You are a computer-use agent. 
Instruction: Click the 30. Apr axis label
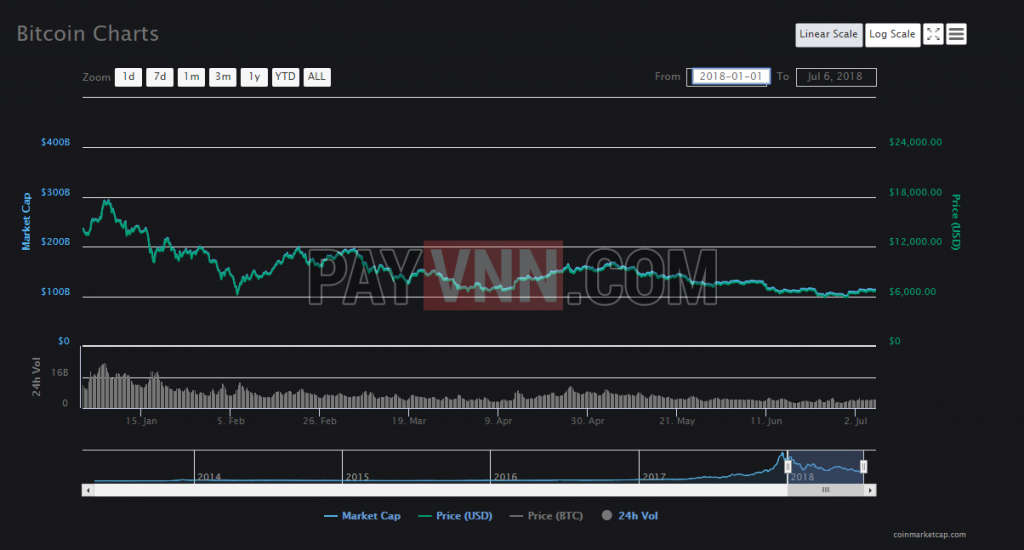pyautogui.click(x=588, y=421)
